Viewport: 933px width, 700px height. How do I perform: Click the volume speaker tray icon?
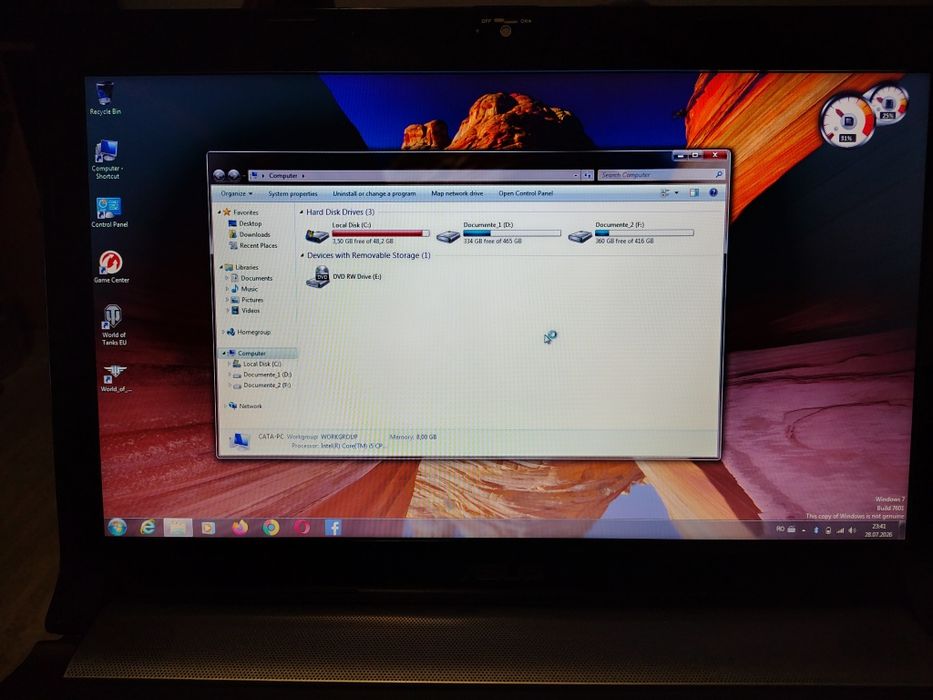(851, 530)
